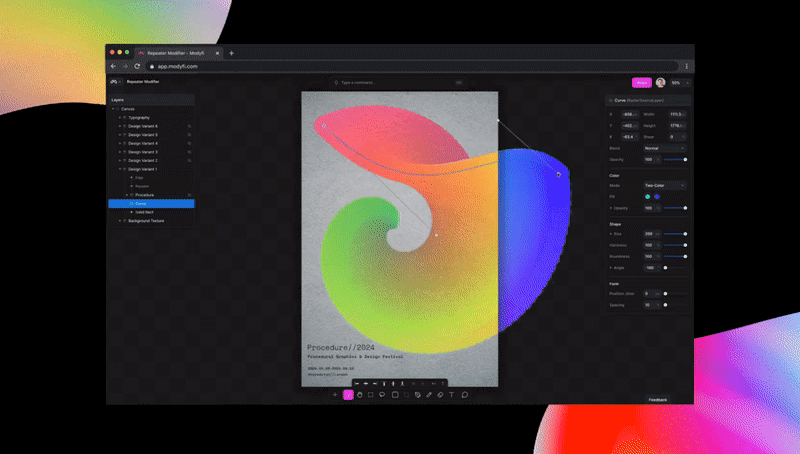Image resolution: width=800 pixels, height=454 pixels.
Task: Click the Position Jitter value field
Action: click(651, 294)
